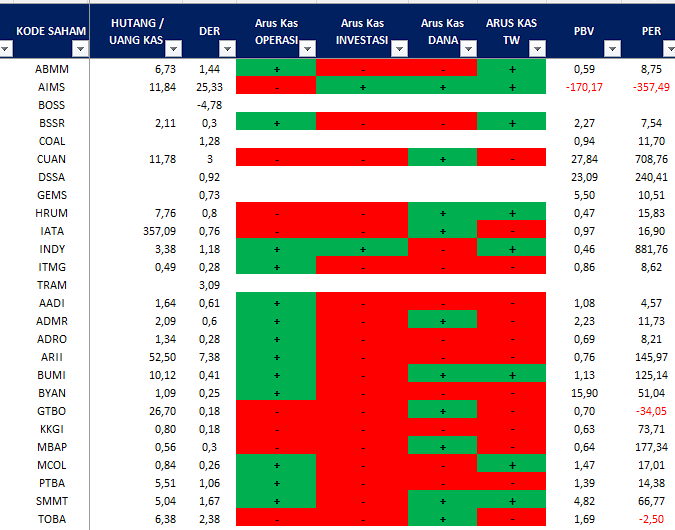
Task: Select the ABMM stock code cell
Action: (x=51, y=69)
